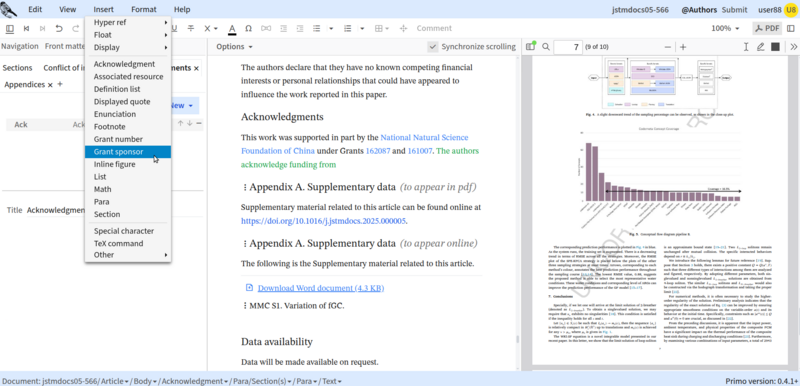Toggle the left navigation panel icon
This screenshot has width=800, height=386.
tap(10, 29)
